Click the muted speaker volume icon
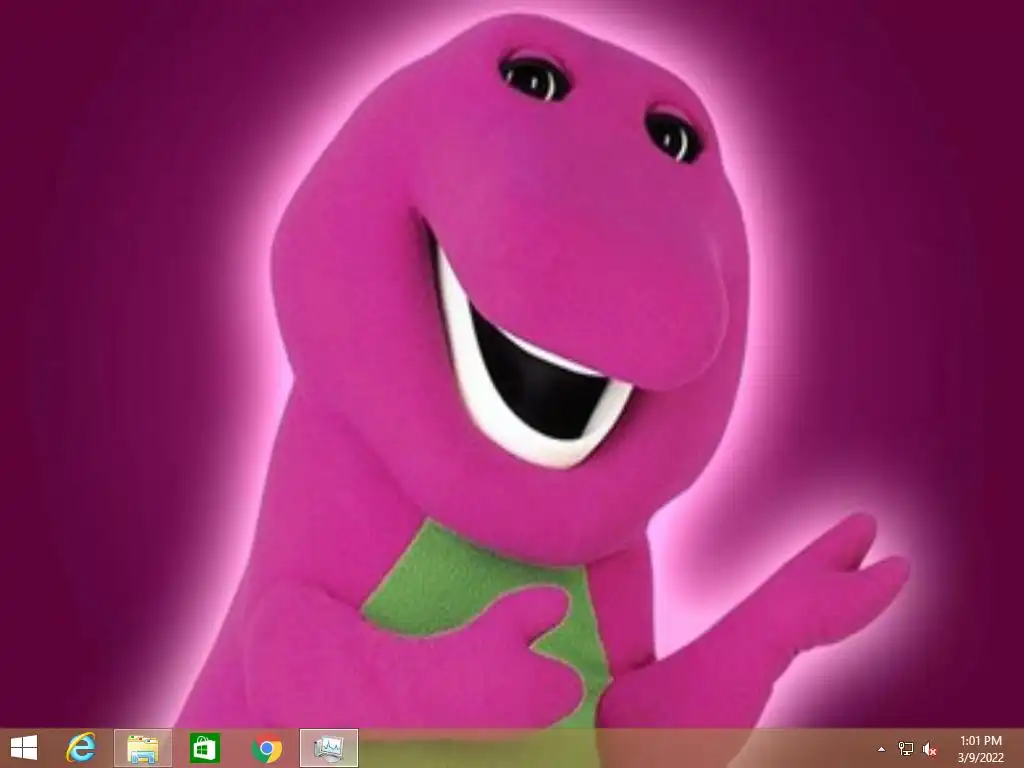Viewport: 1024px width, 768px height. pyautogui.click(x=929, y=749)
